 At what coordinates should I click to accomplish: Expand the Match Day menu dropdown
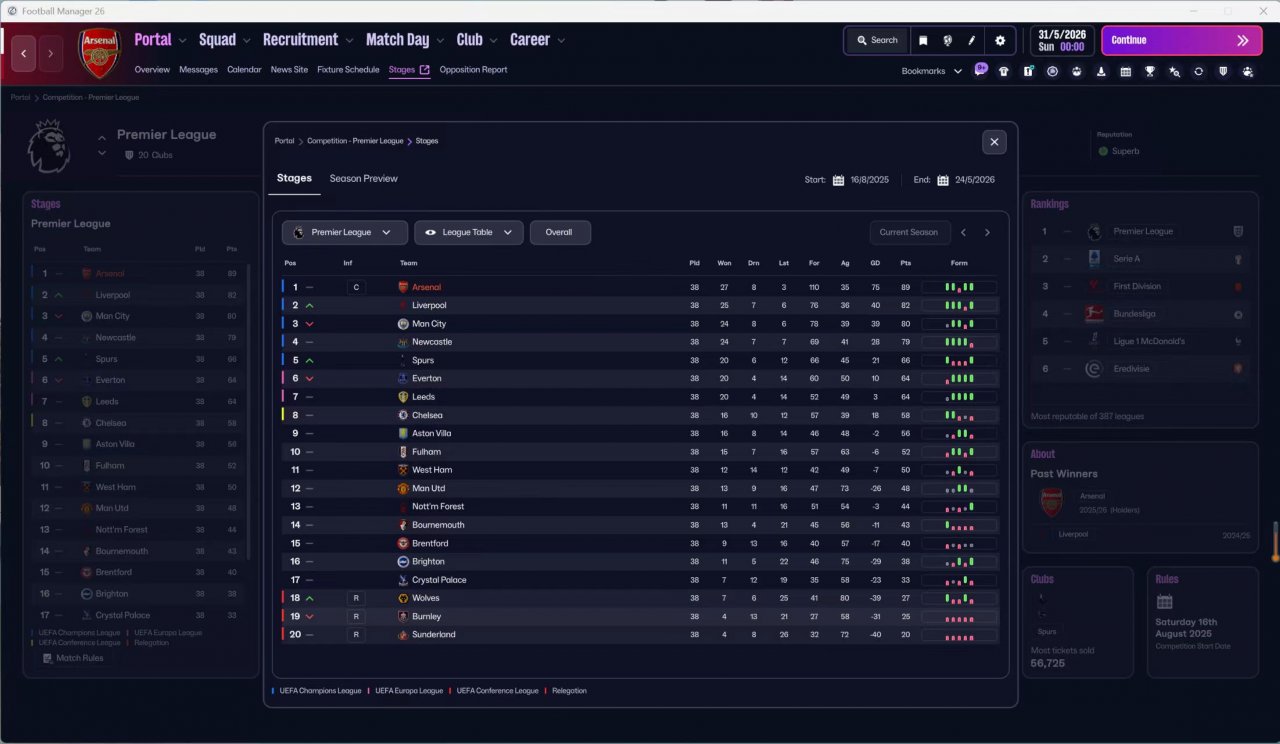click(x=440, y=41)
